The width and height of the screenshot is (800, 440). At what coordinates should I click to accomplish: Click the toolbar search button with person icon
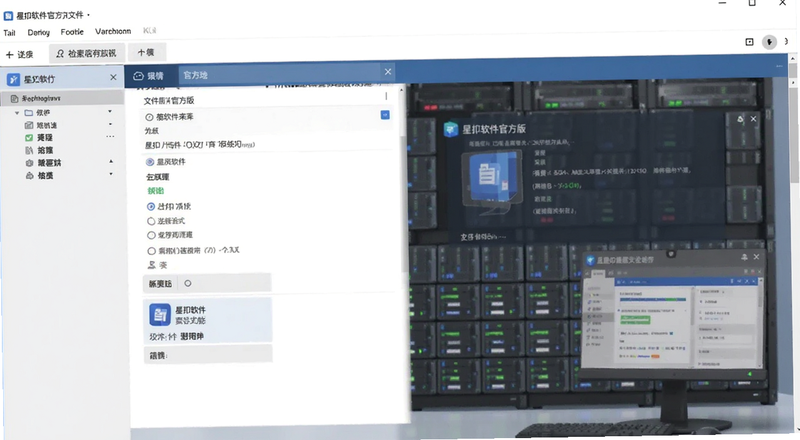[x=86, y=53]
